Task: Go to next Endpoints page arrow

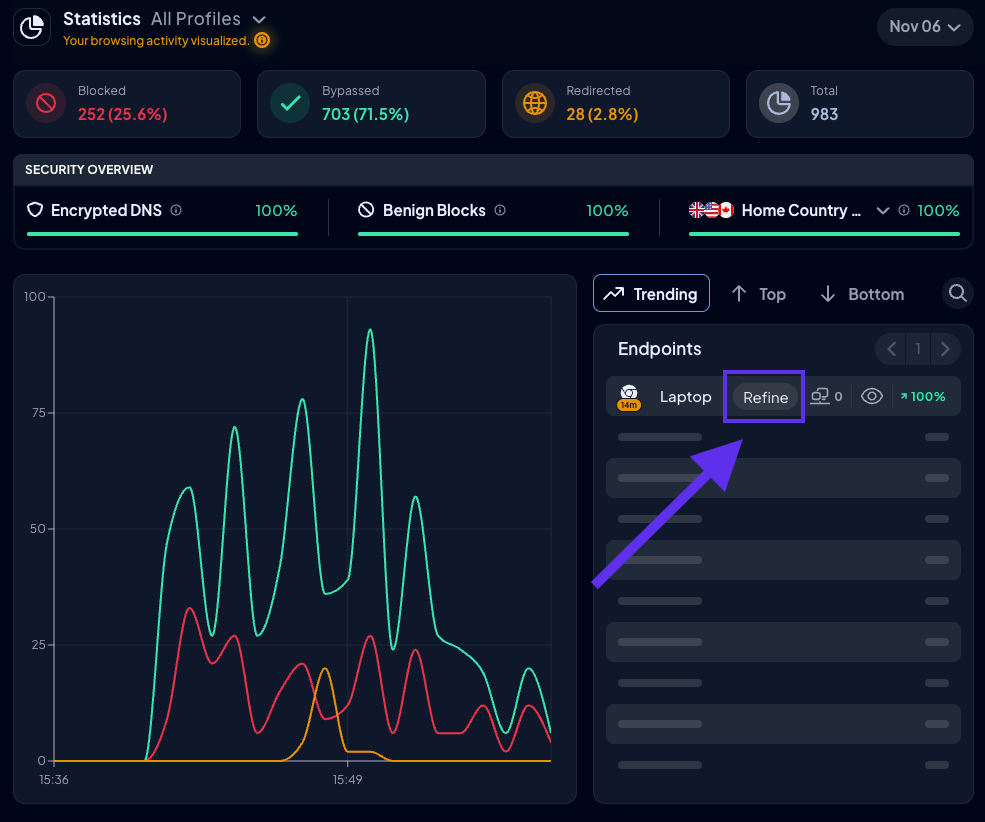Action: coord(945,349)
